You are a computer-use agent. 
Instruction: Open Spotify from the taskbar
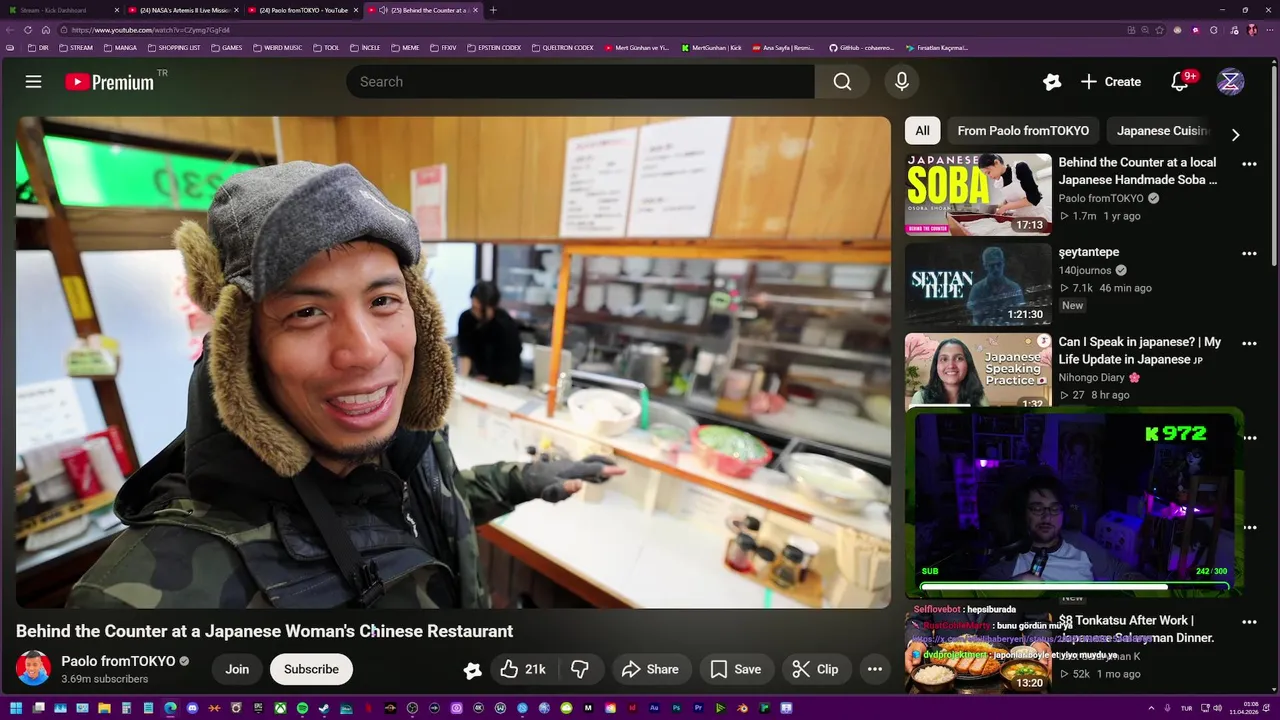(302, 708)
